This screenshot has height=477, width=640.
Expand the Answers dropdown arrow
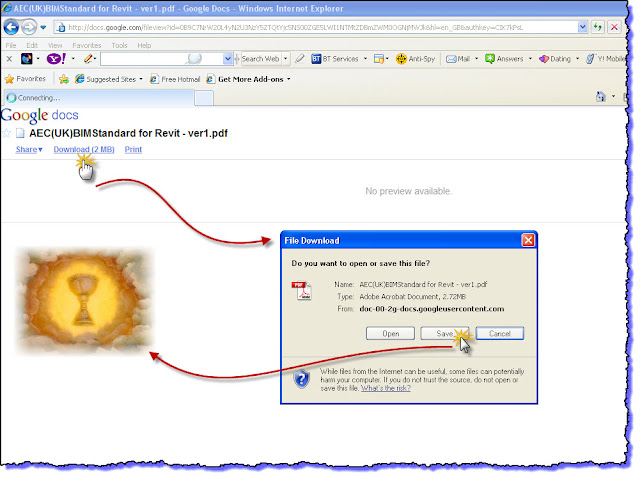point(530,59)
